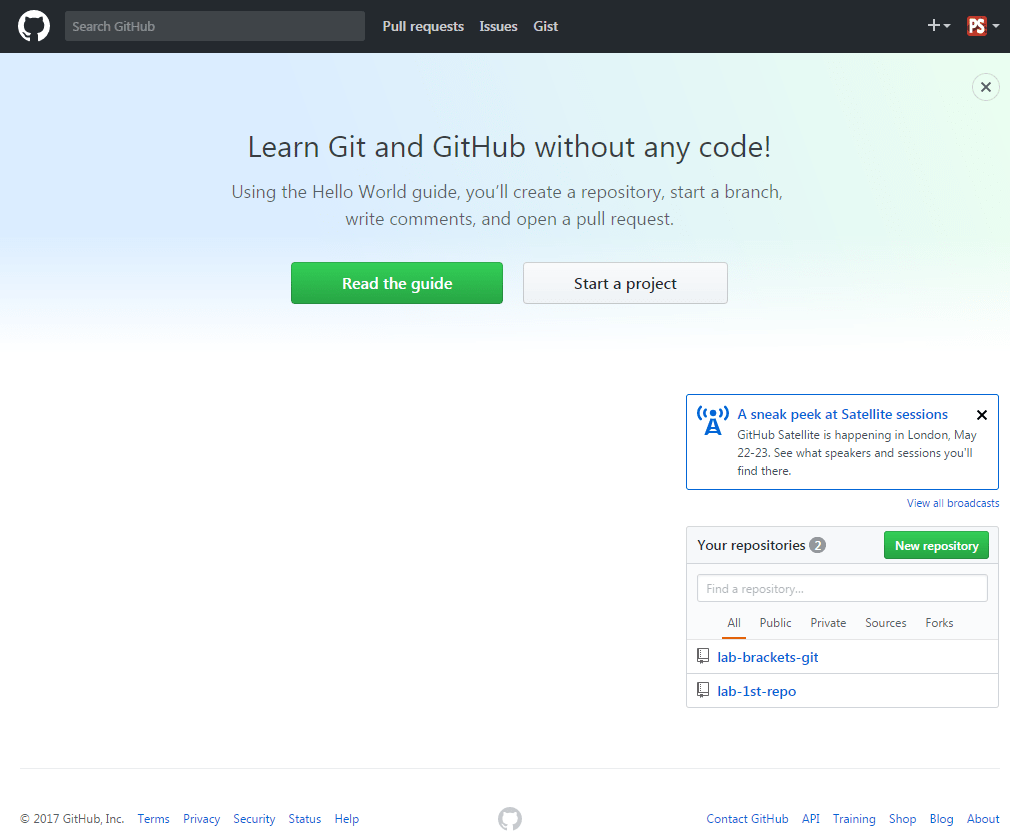
Task: Open the About footer link
Action: [x=983, y=819]
